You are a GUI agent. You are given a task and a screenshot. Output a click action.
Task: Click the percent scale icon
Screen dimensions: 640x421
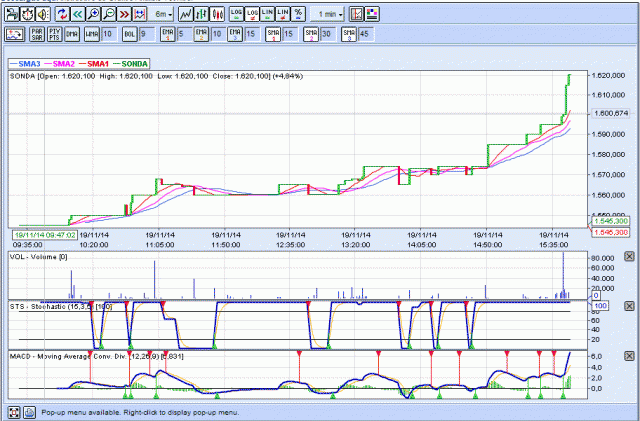(x=298, y=14)
